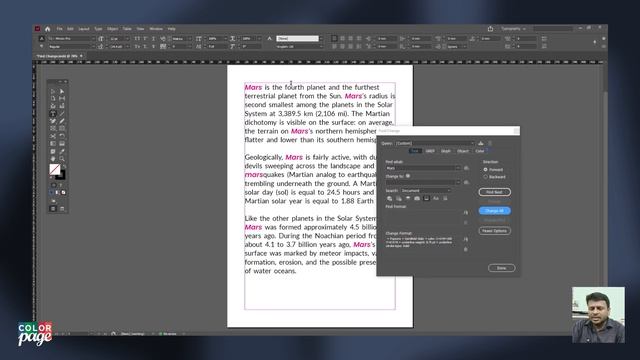640x360 pixels.
Task: Click the Share icon near workspace switcher
Action: coord(490,29)
